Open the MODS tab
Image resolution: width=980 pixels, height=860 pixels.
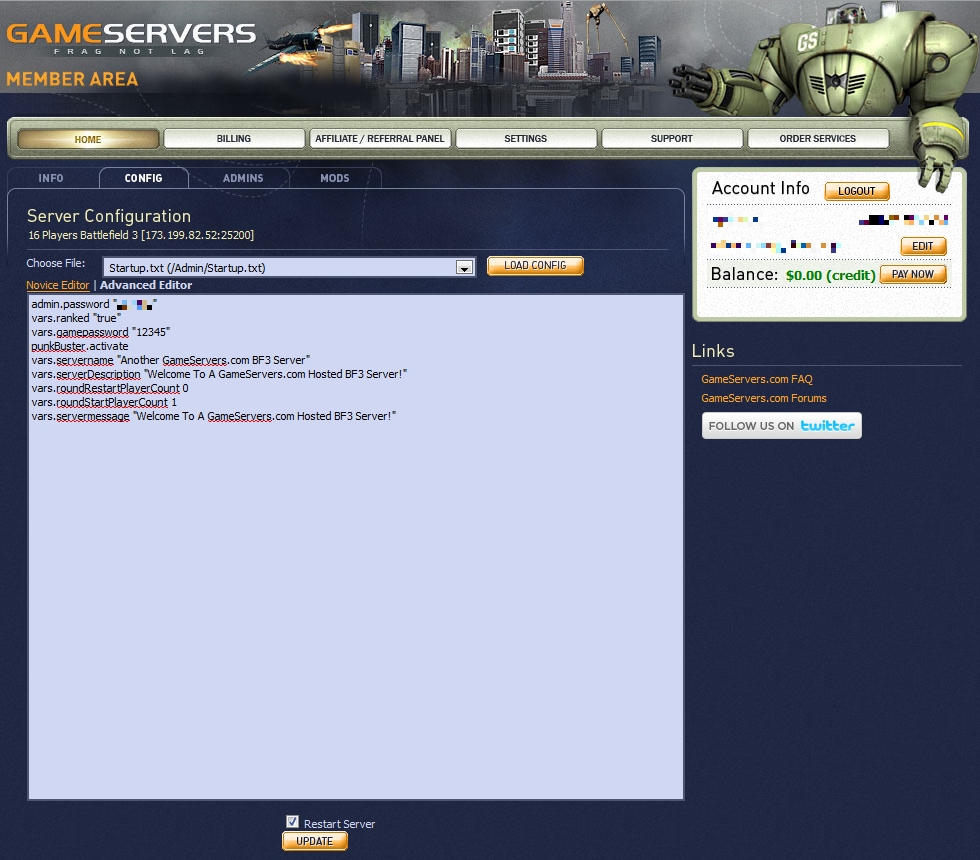(x=335, y=178)
